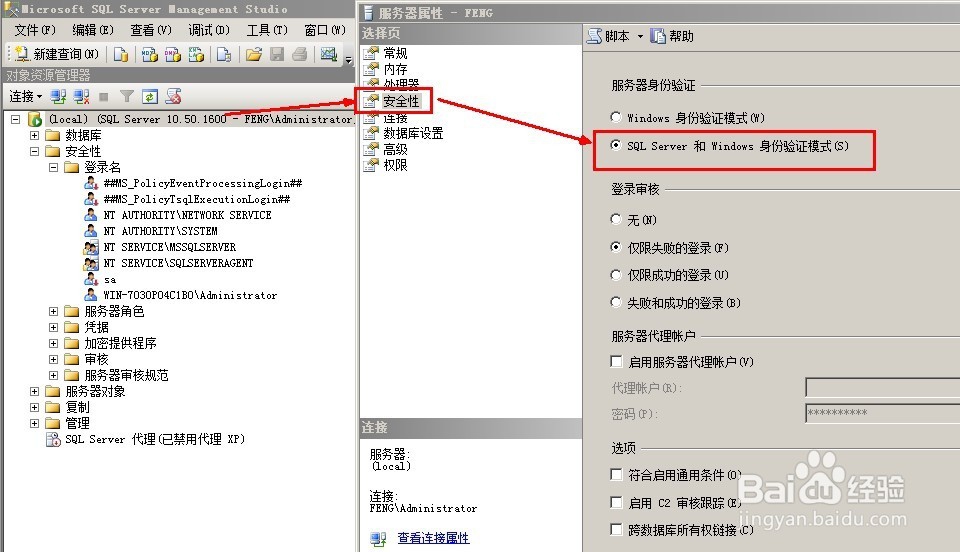960x552 pixels.
Task: Select Windows 身份验证模式 radio button
Action: tap(616, 117)
